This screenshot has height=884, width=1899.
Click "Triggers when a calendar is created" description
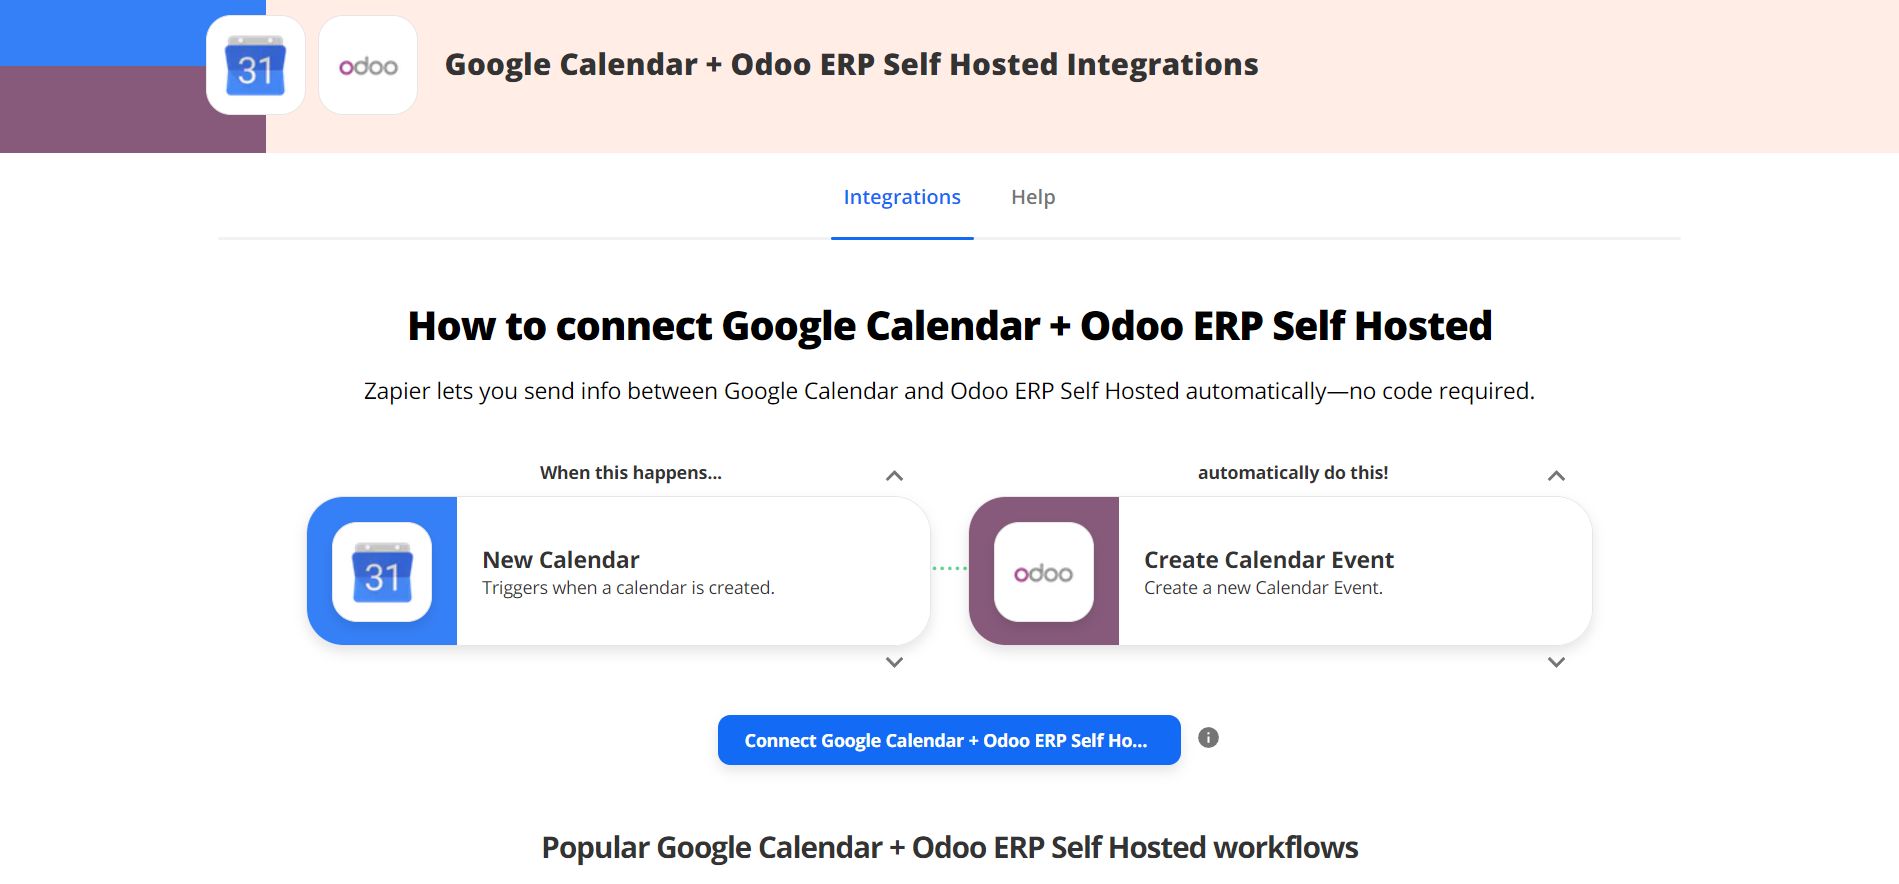click(628, 588)
